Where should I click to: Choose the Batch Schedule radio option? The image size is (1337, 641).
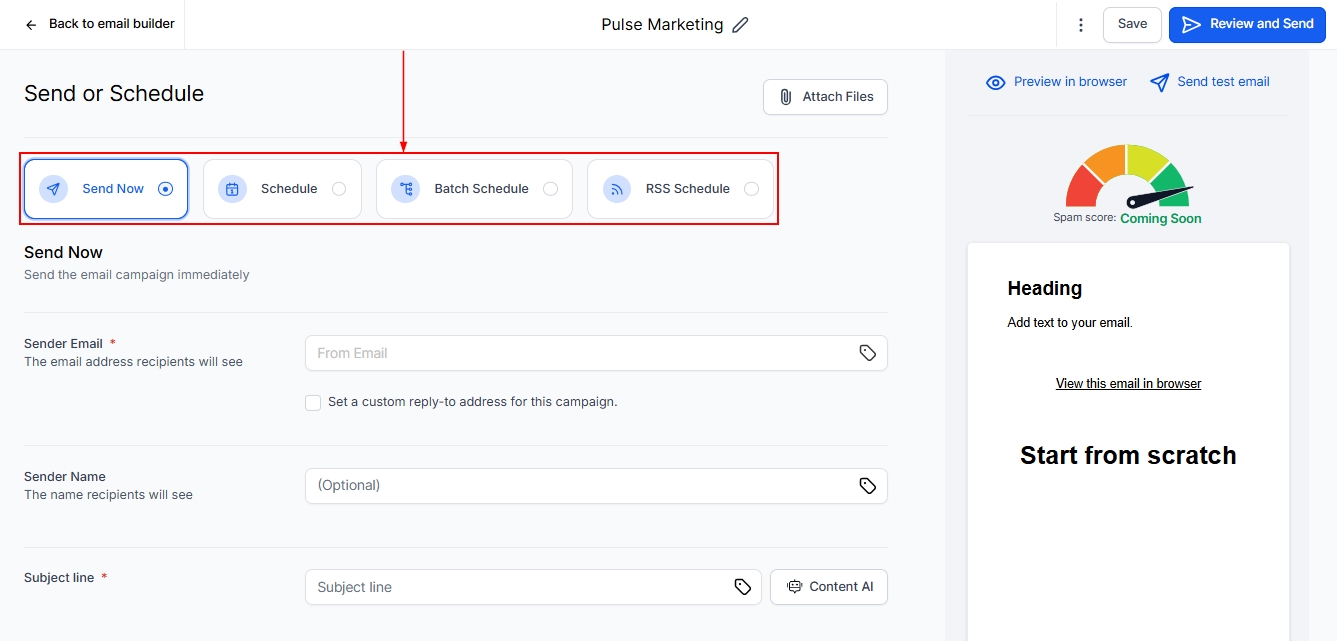(550, 189)
